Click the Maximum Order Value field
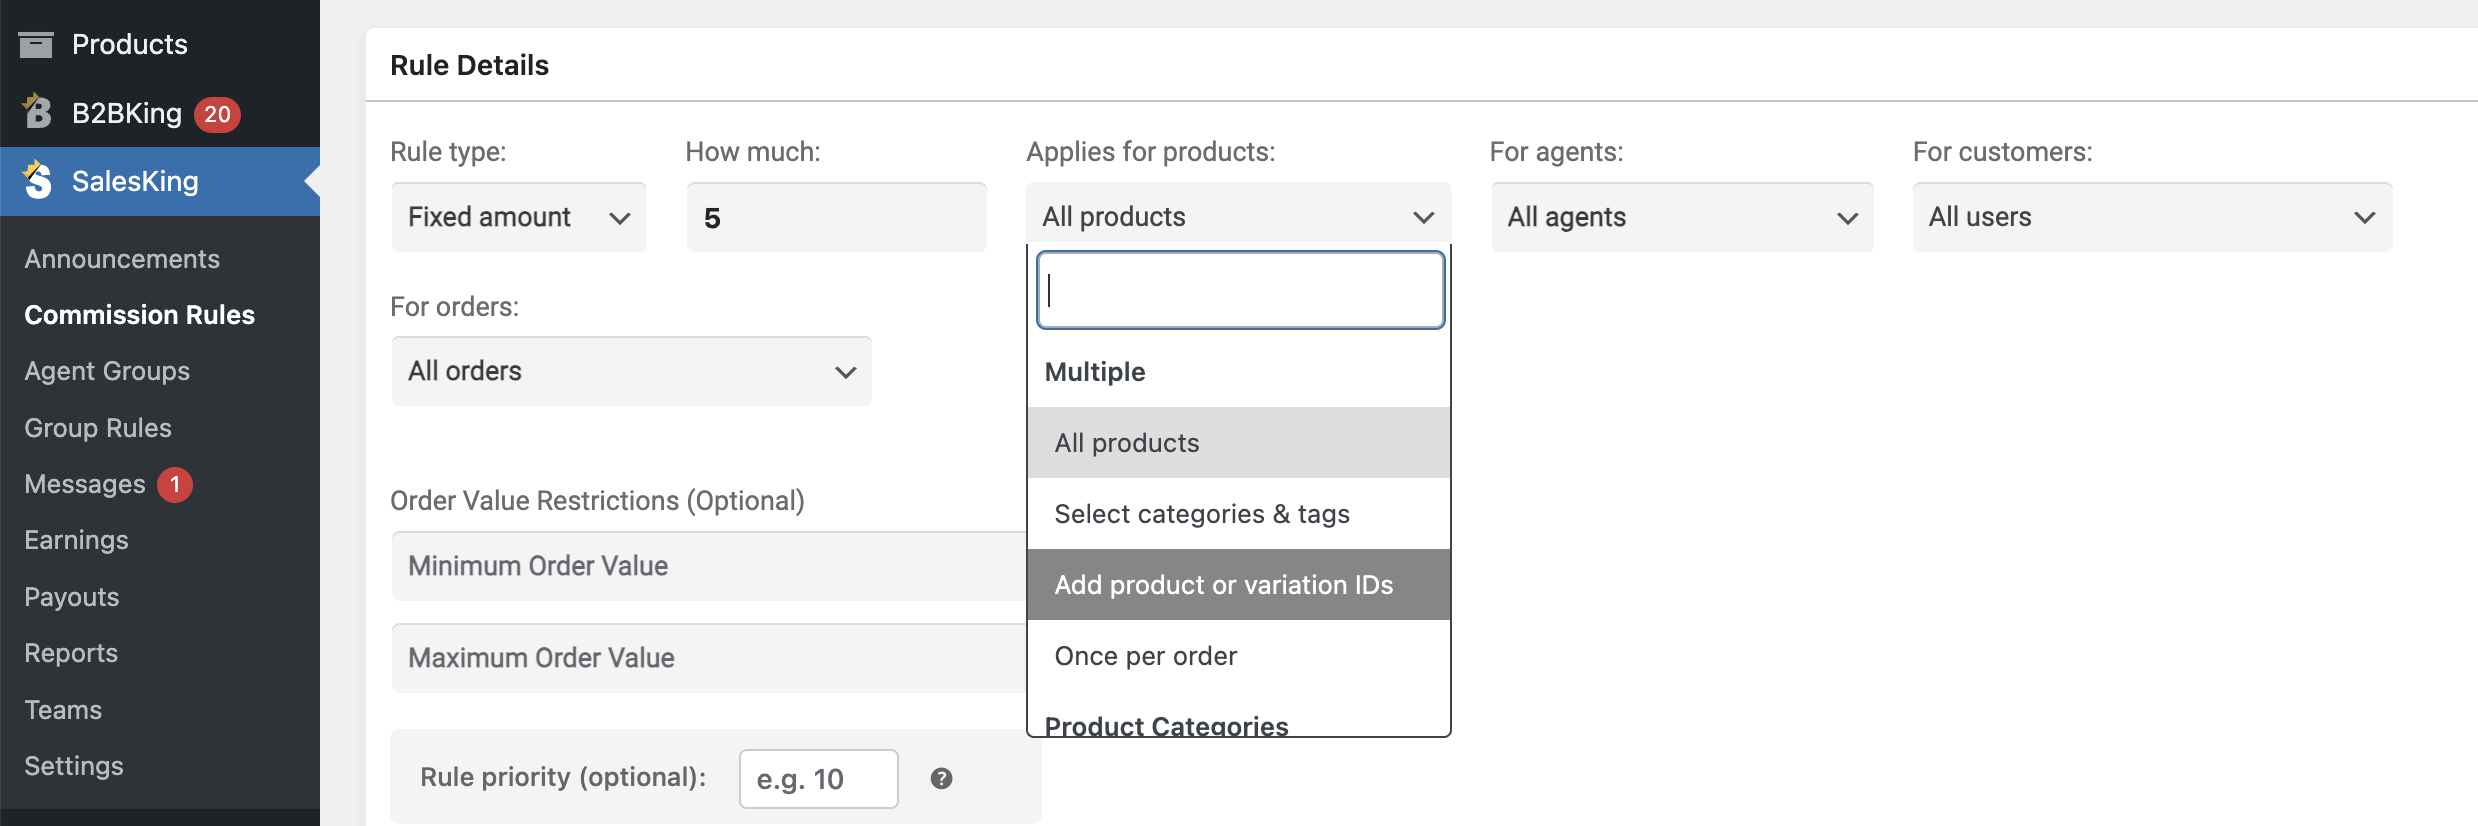 709,658
